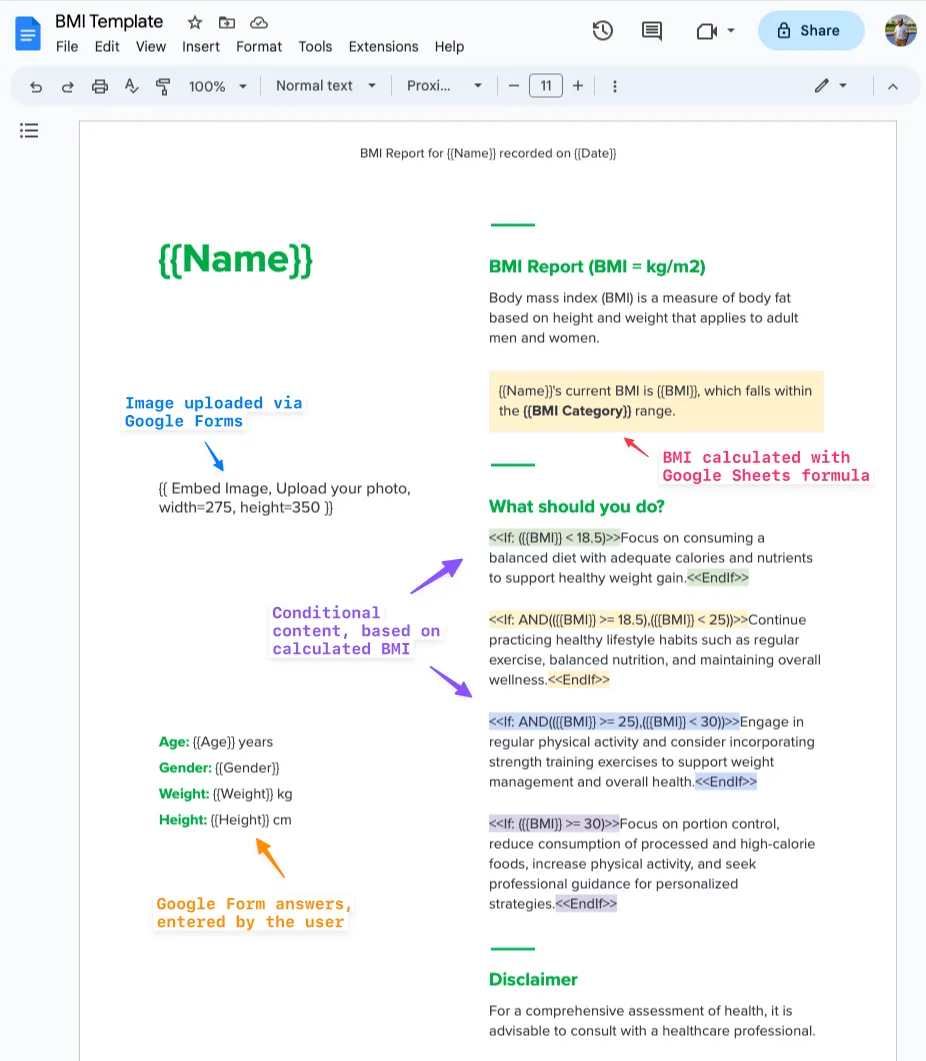
Task: Run the spelling and grammar check icon
Action: point(131,87)
